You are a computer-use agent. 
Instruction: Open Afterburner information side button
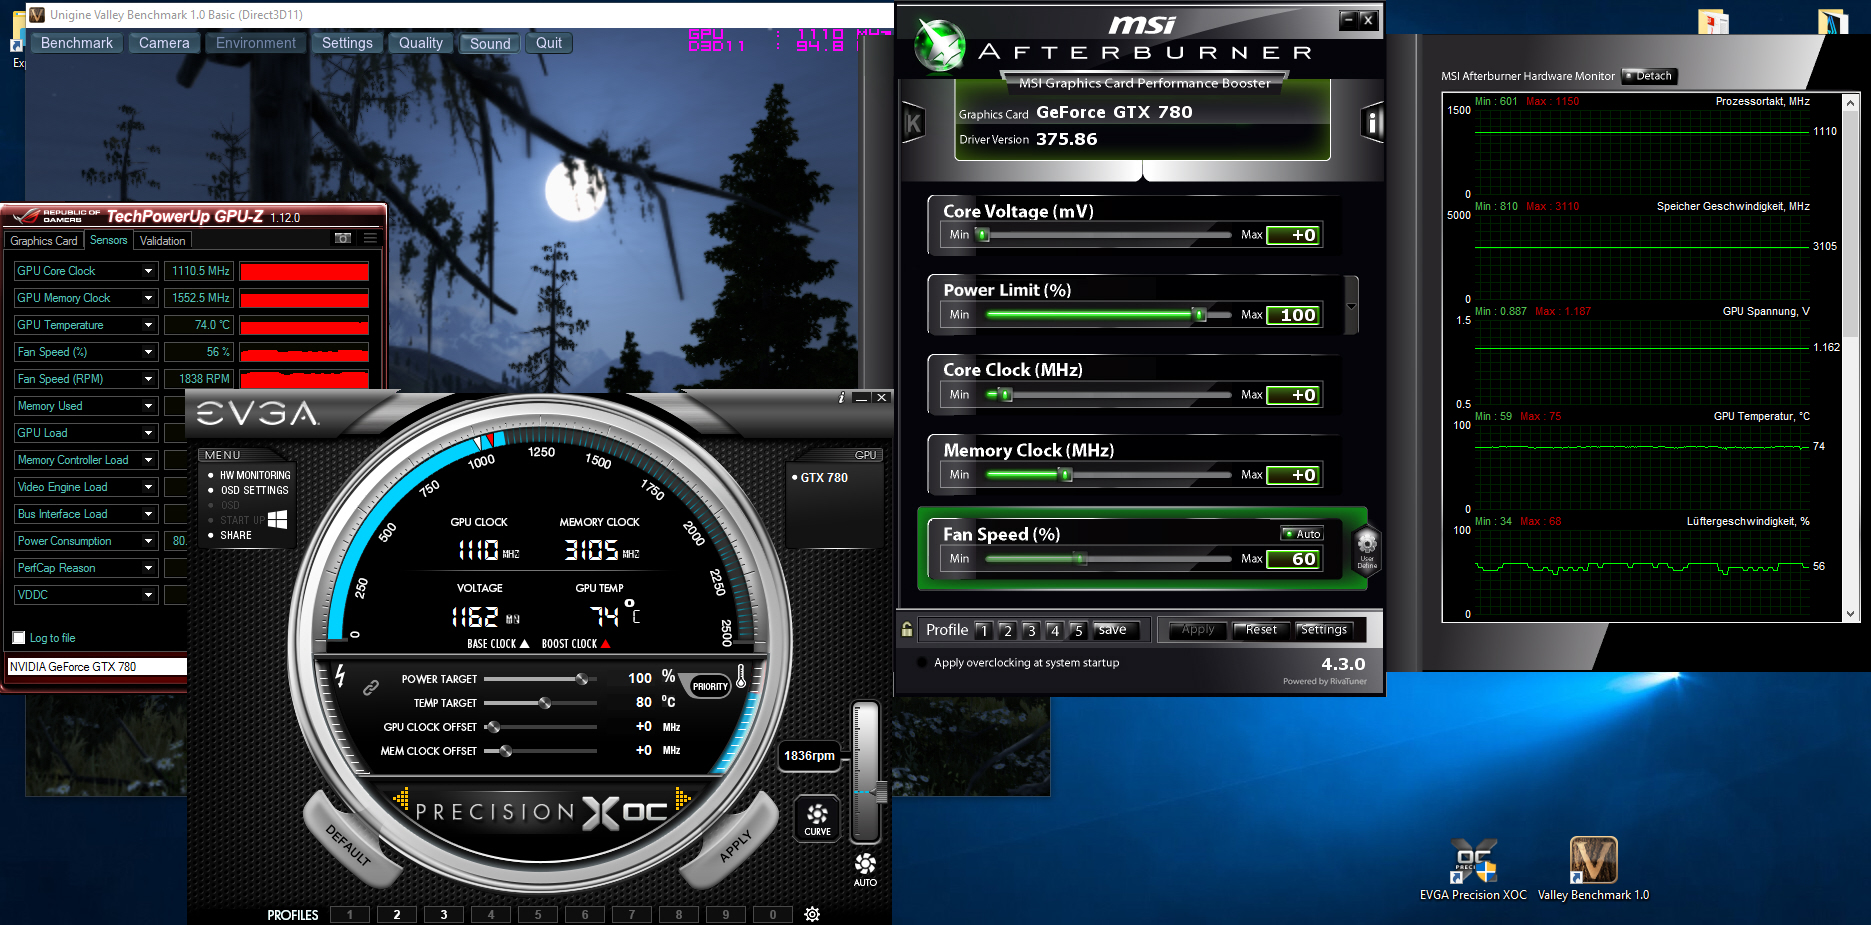click(x=1372, y=123)
